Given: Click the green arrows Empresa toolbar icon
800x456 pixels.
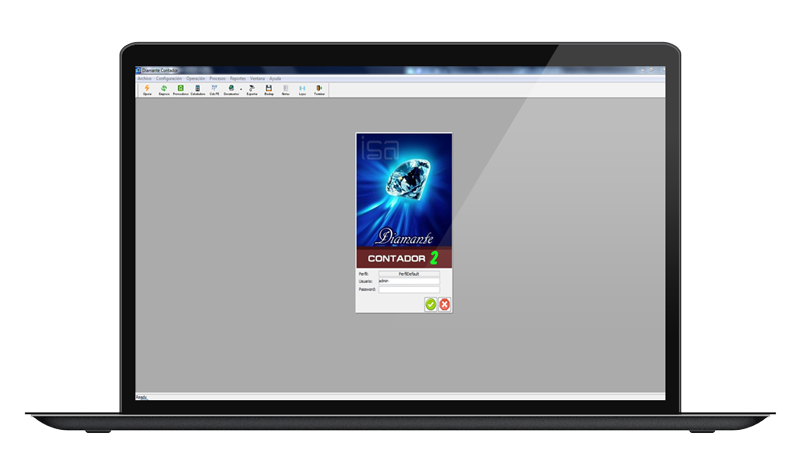Looking at the screenshot, I should (164, 90).
